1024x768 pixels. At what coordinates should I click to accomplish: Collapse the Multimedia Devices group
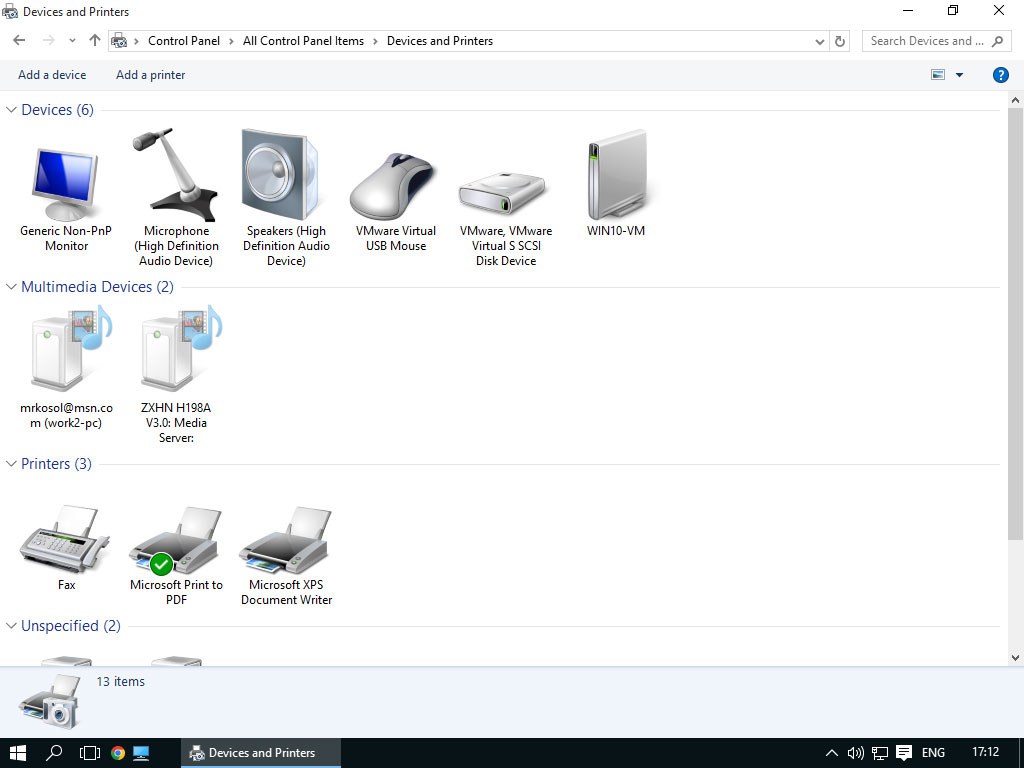click(x=12, y=287)
